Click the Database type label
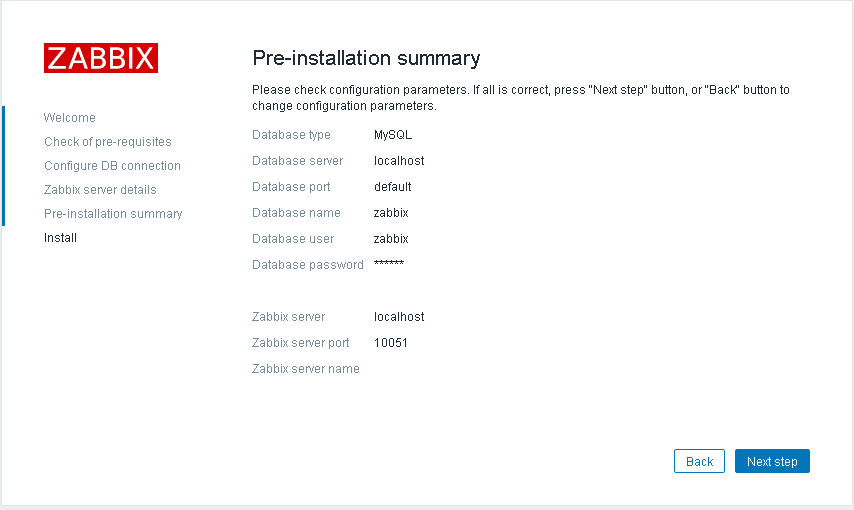 291,135
